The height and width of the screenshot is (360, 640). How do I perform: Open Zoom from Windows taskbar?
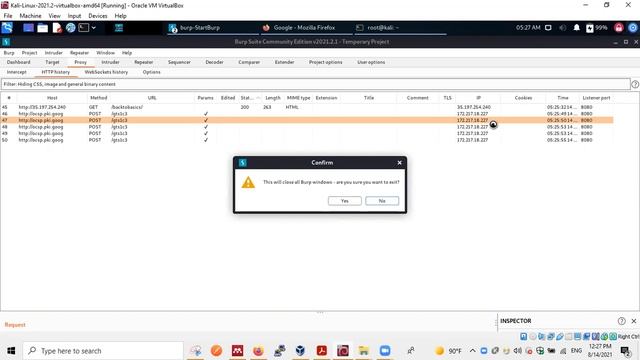tap(384, 351)
